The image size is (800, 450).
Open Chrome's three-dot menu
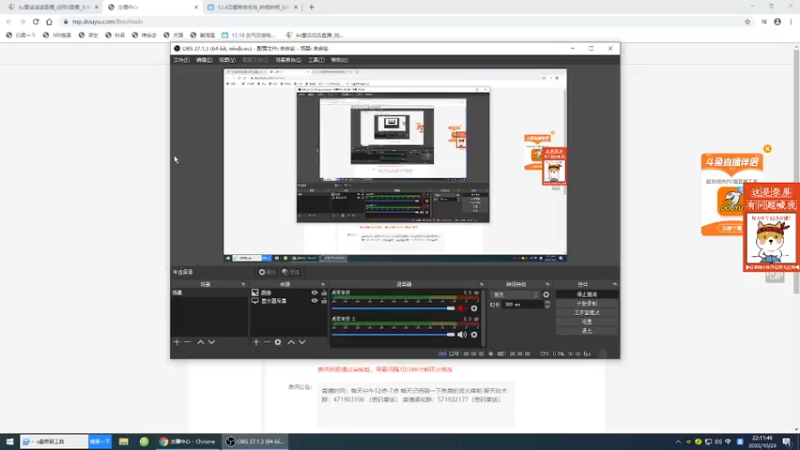point(791,21)
